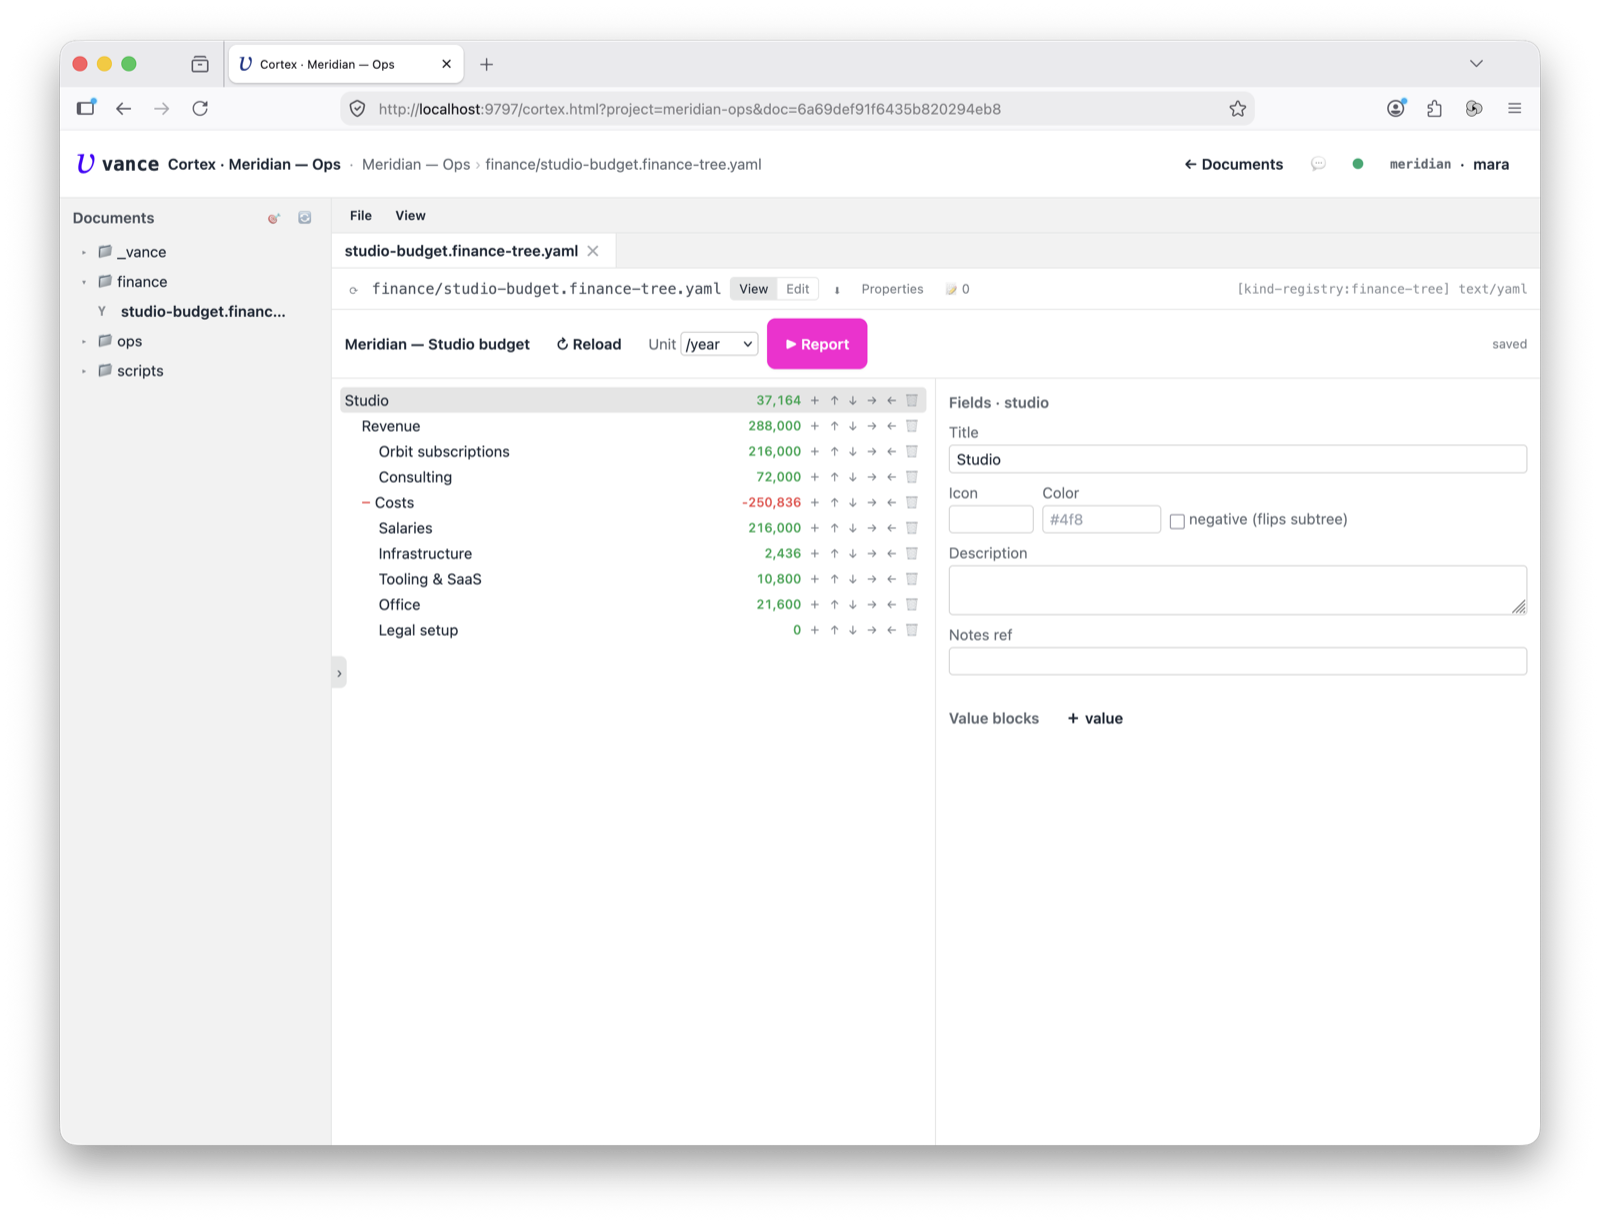Screen dimensions: 1600x1224
Task: Delete the Legal setup row
Action: 912,630
